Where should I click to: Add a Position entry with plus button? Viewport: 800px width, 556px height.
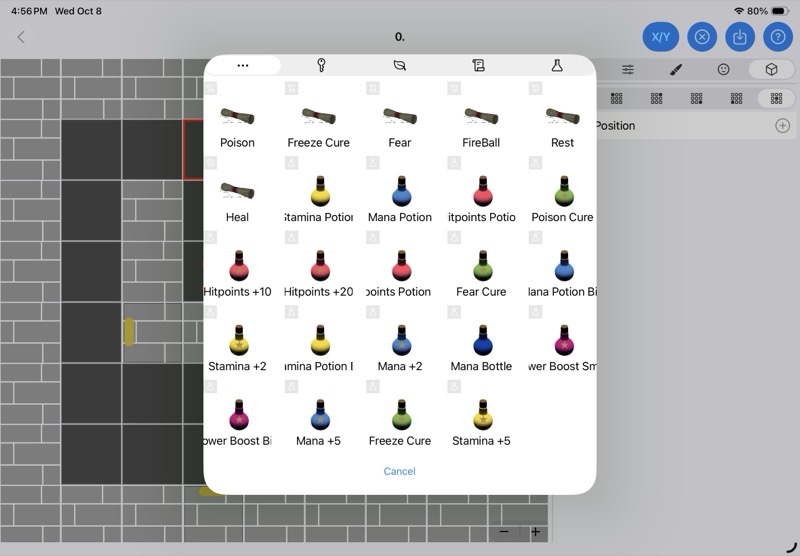click(782, 126)
